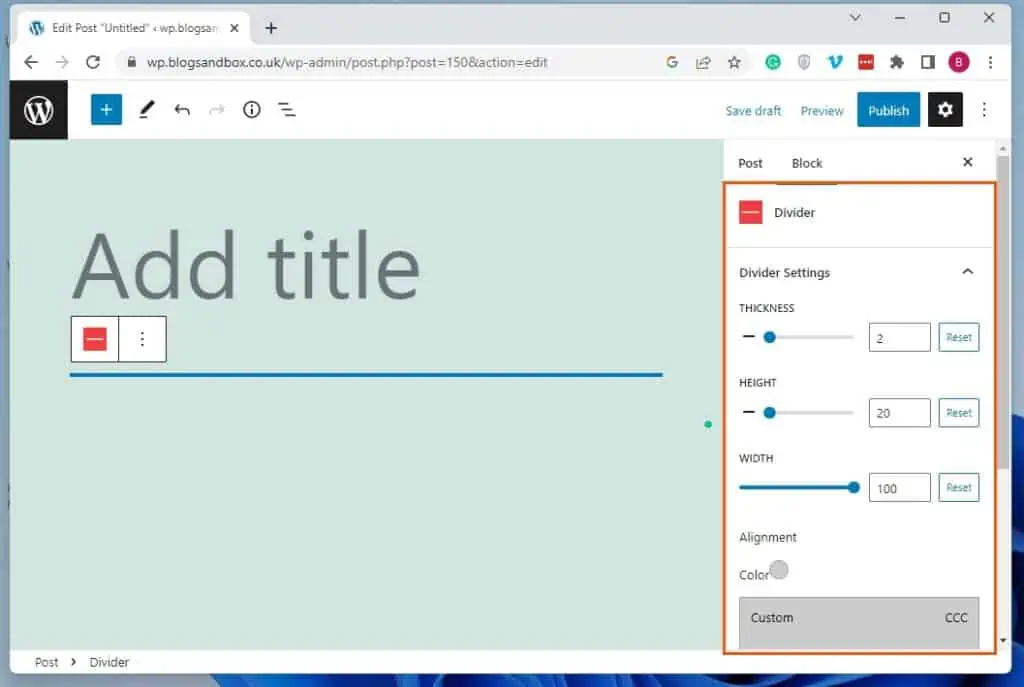The image size is (1024, 687).
Task: Open block options with the three-dot icon
Action: pos(143,339)
